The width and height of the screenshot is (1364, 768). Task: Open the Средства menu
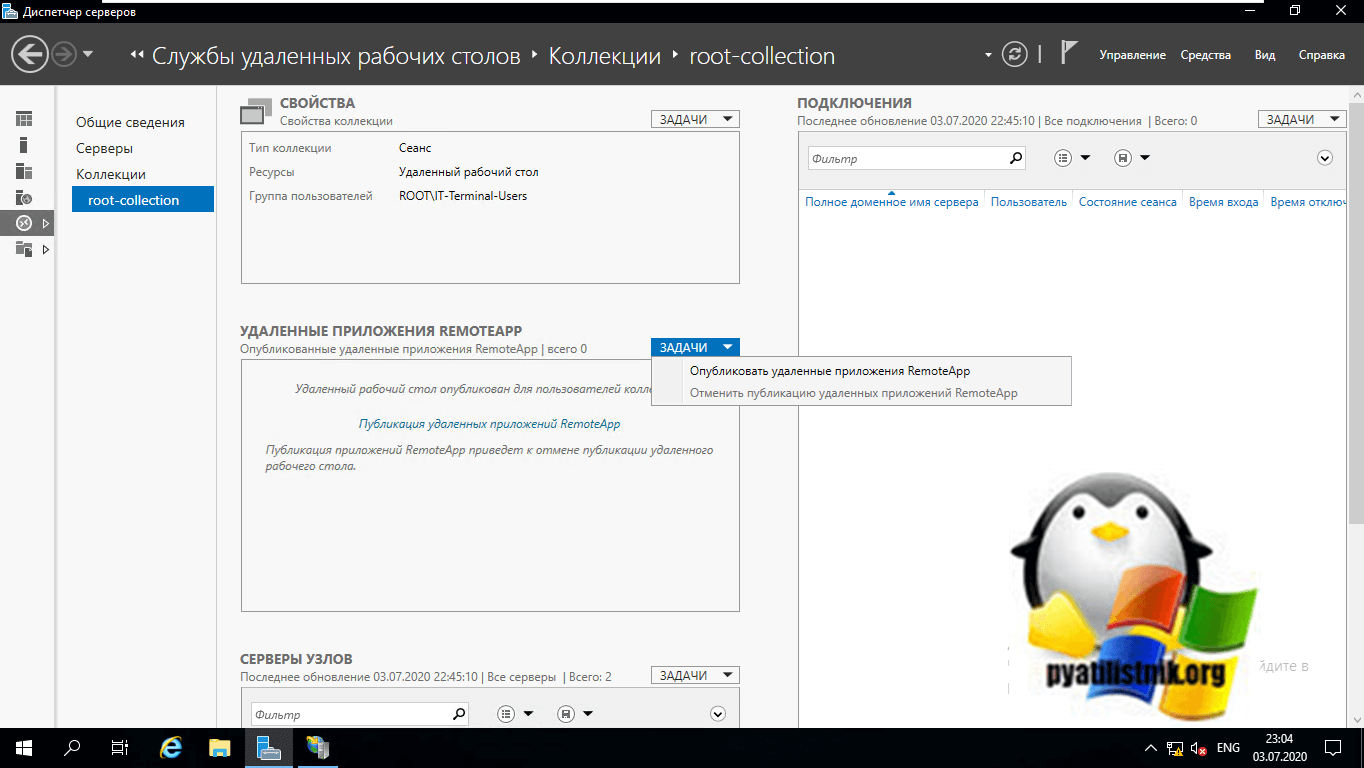coord(1205,55)
